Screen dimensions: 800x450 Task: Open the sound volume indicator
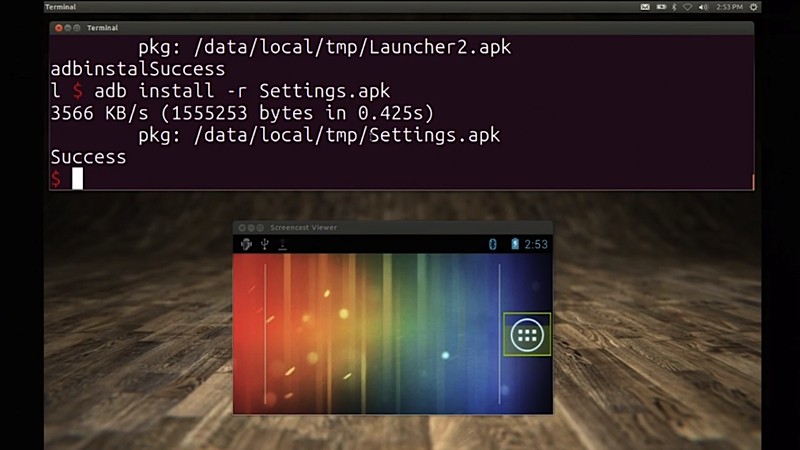coord(703,7)
